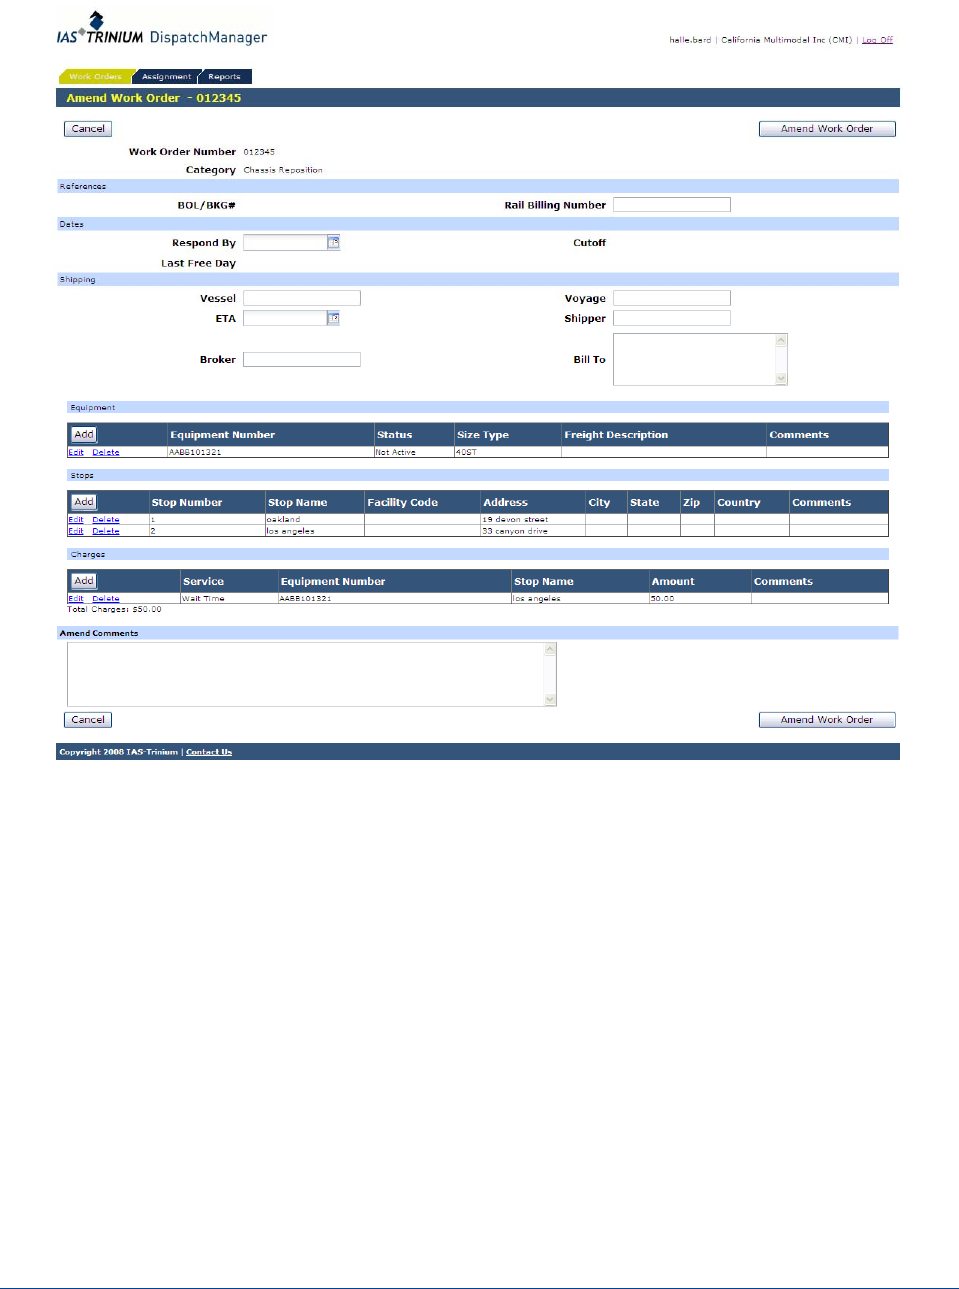Focus the Voyage input field
Viewport: 959px width, 1289px height.
point(672,298)
